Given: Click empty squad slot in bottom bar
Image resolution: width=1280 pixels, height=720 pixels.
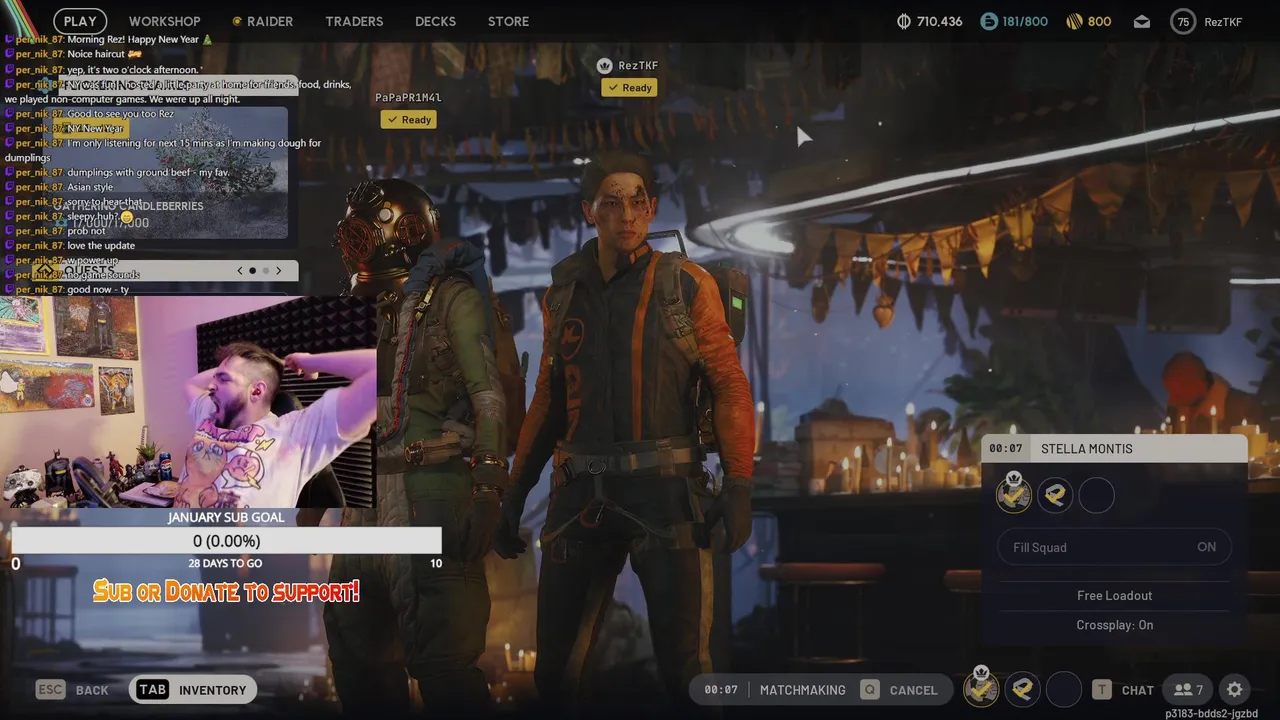Looking at the screenshot, I should click(1064, 689).
